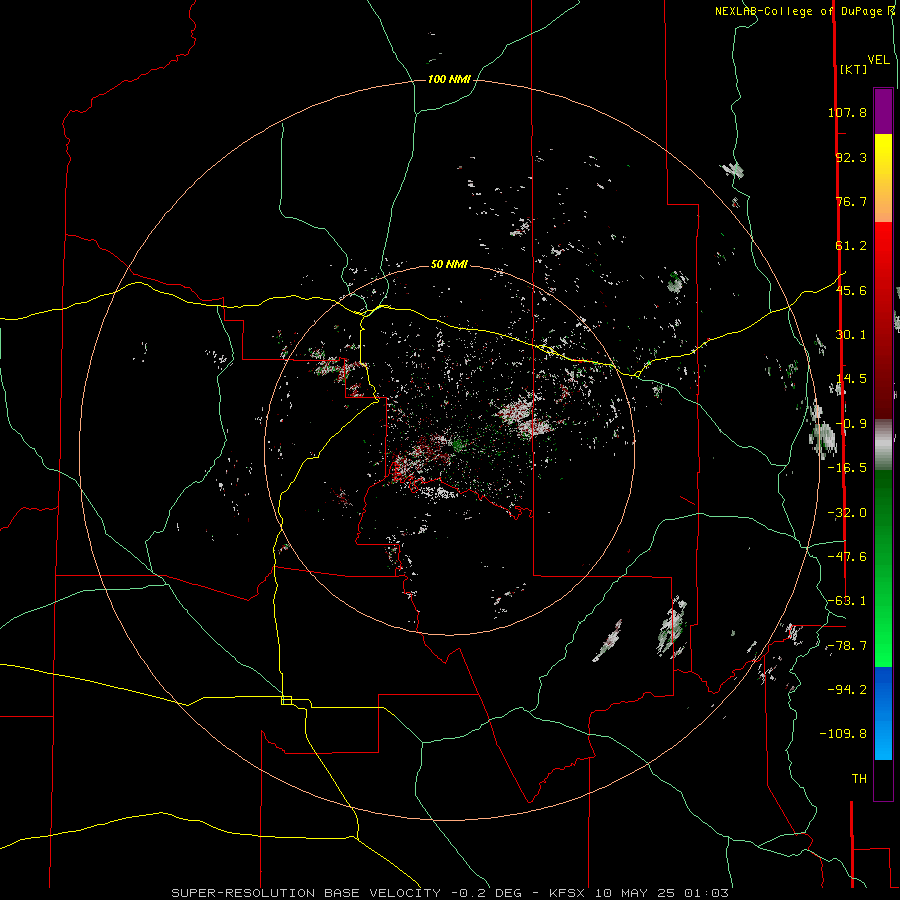Image resolution: width=900 pixels, height=900 pixels.
Task: Pick the gray near-zero segment of scale
Action: point(883,445)
